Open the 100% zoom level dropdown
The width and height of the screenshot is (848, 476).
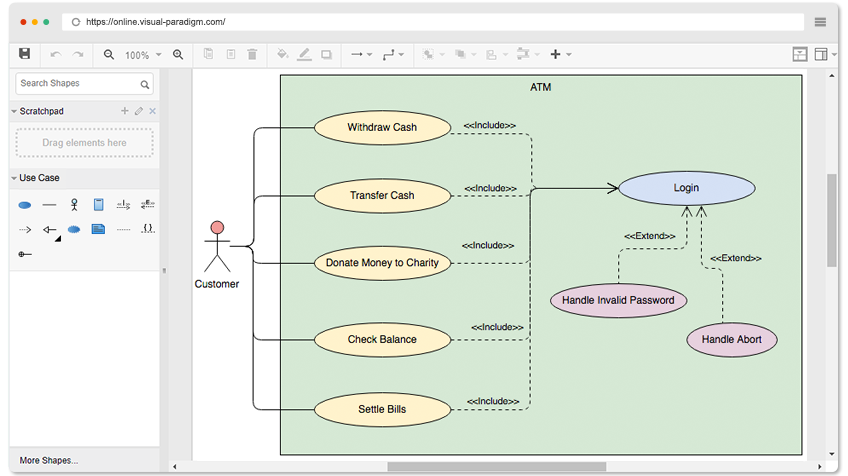click(143, 55)
